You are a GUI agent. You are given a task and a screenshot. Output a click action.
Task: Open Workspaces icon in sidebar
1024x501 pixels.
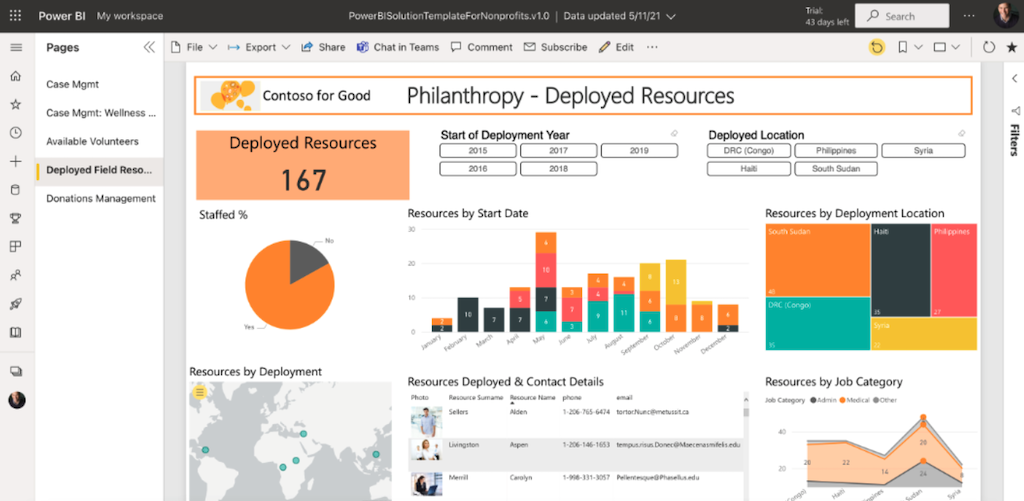16,372
